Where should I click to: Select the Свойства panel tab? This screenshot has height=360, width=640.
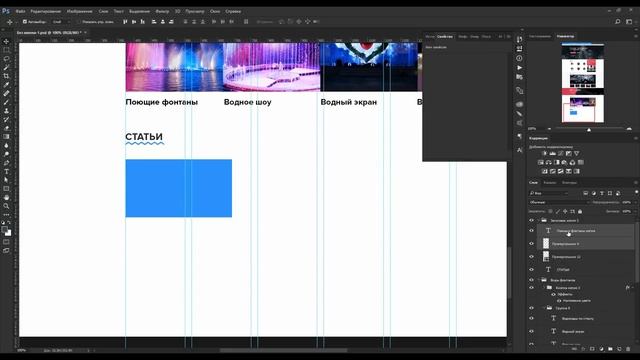[444, 36]
